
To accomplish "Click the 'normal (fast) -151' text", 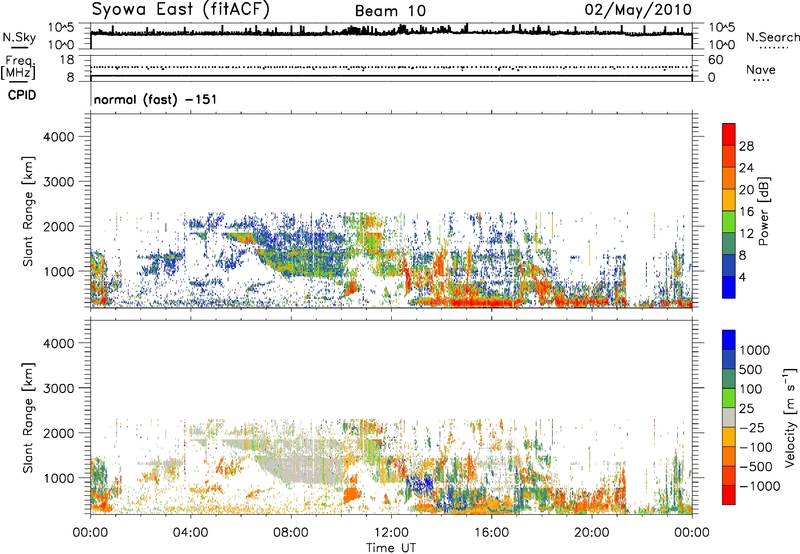I will coord(155,99).
